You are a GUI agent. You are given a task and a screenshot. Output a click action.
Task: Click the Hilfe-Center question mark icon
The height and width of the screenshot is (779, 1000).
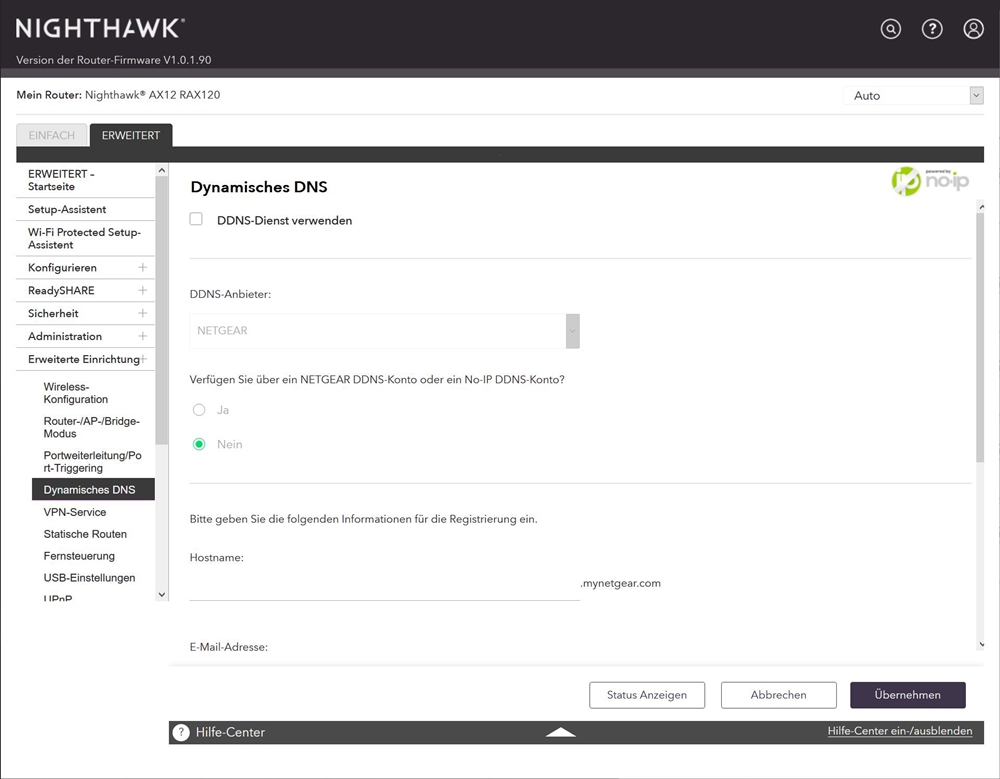pos(181,732)
